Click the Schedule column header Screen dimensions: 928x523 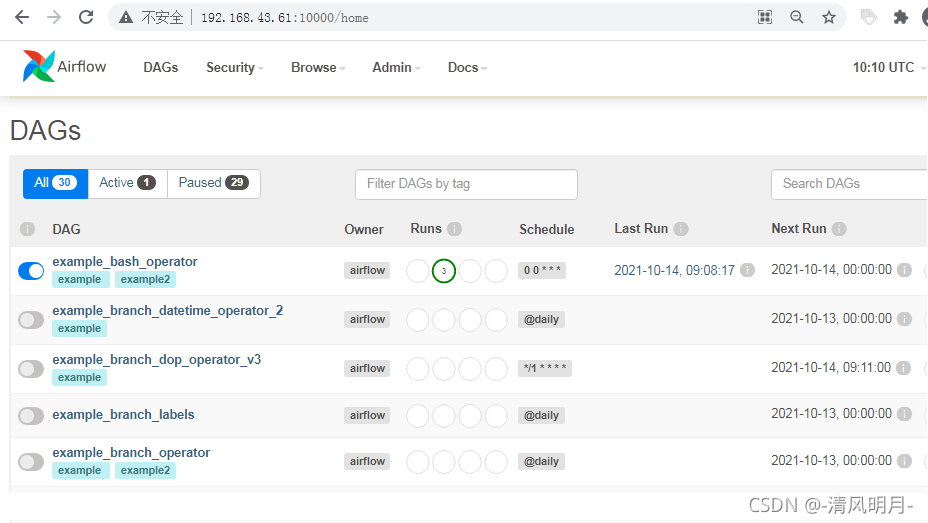[547, 230]
